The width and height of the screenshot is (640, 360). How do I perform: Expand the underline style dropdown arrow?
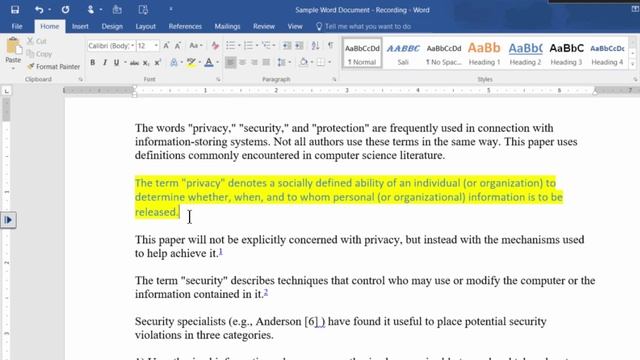pos(125,62)
